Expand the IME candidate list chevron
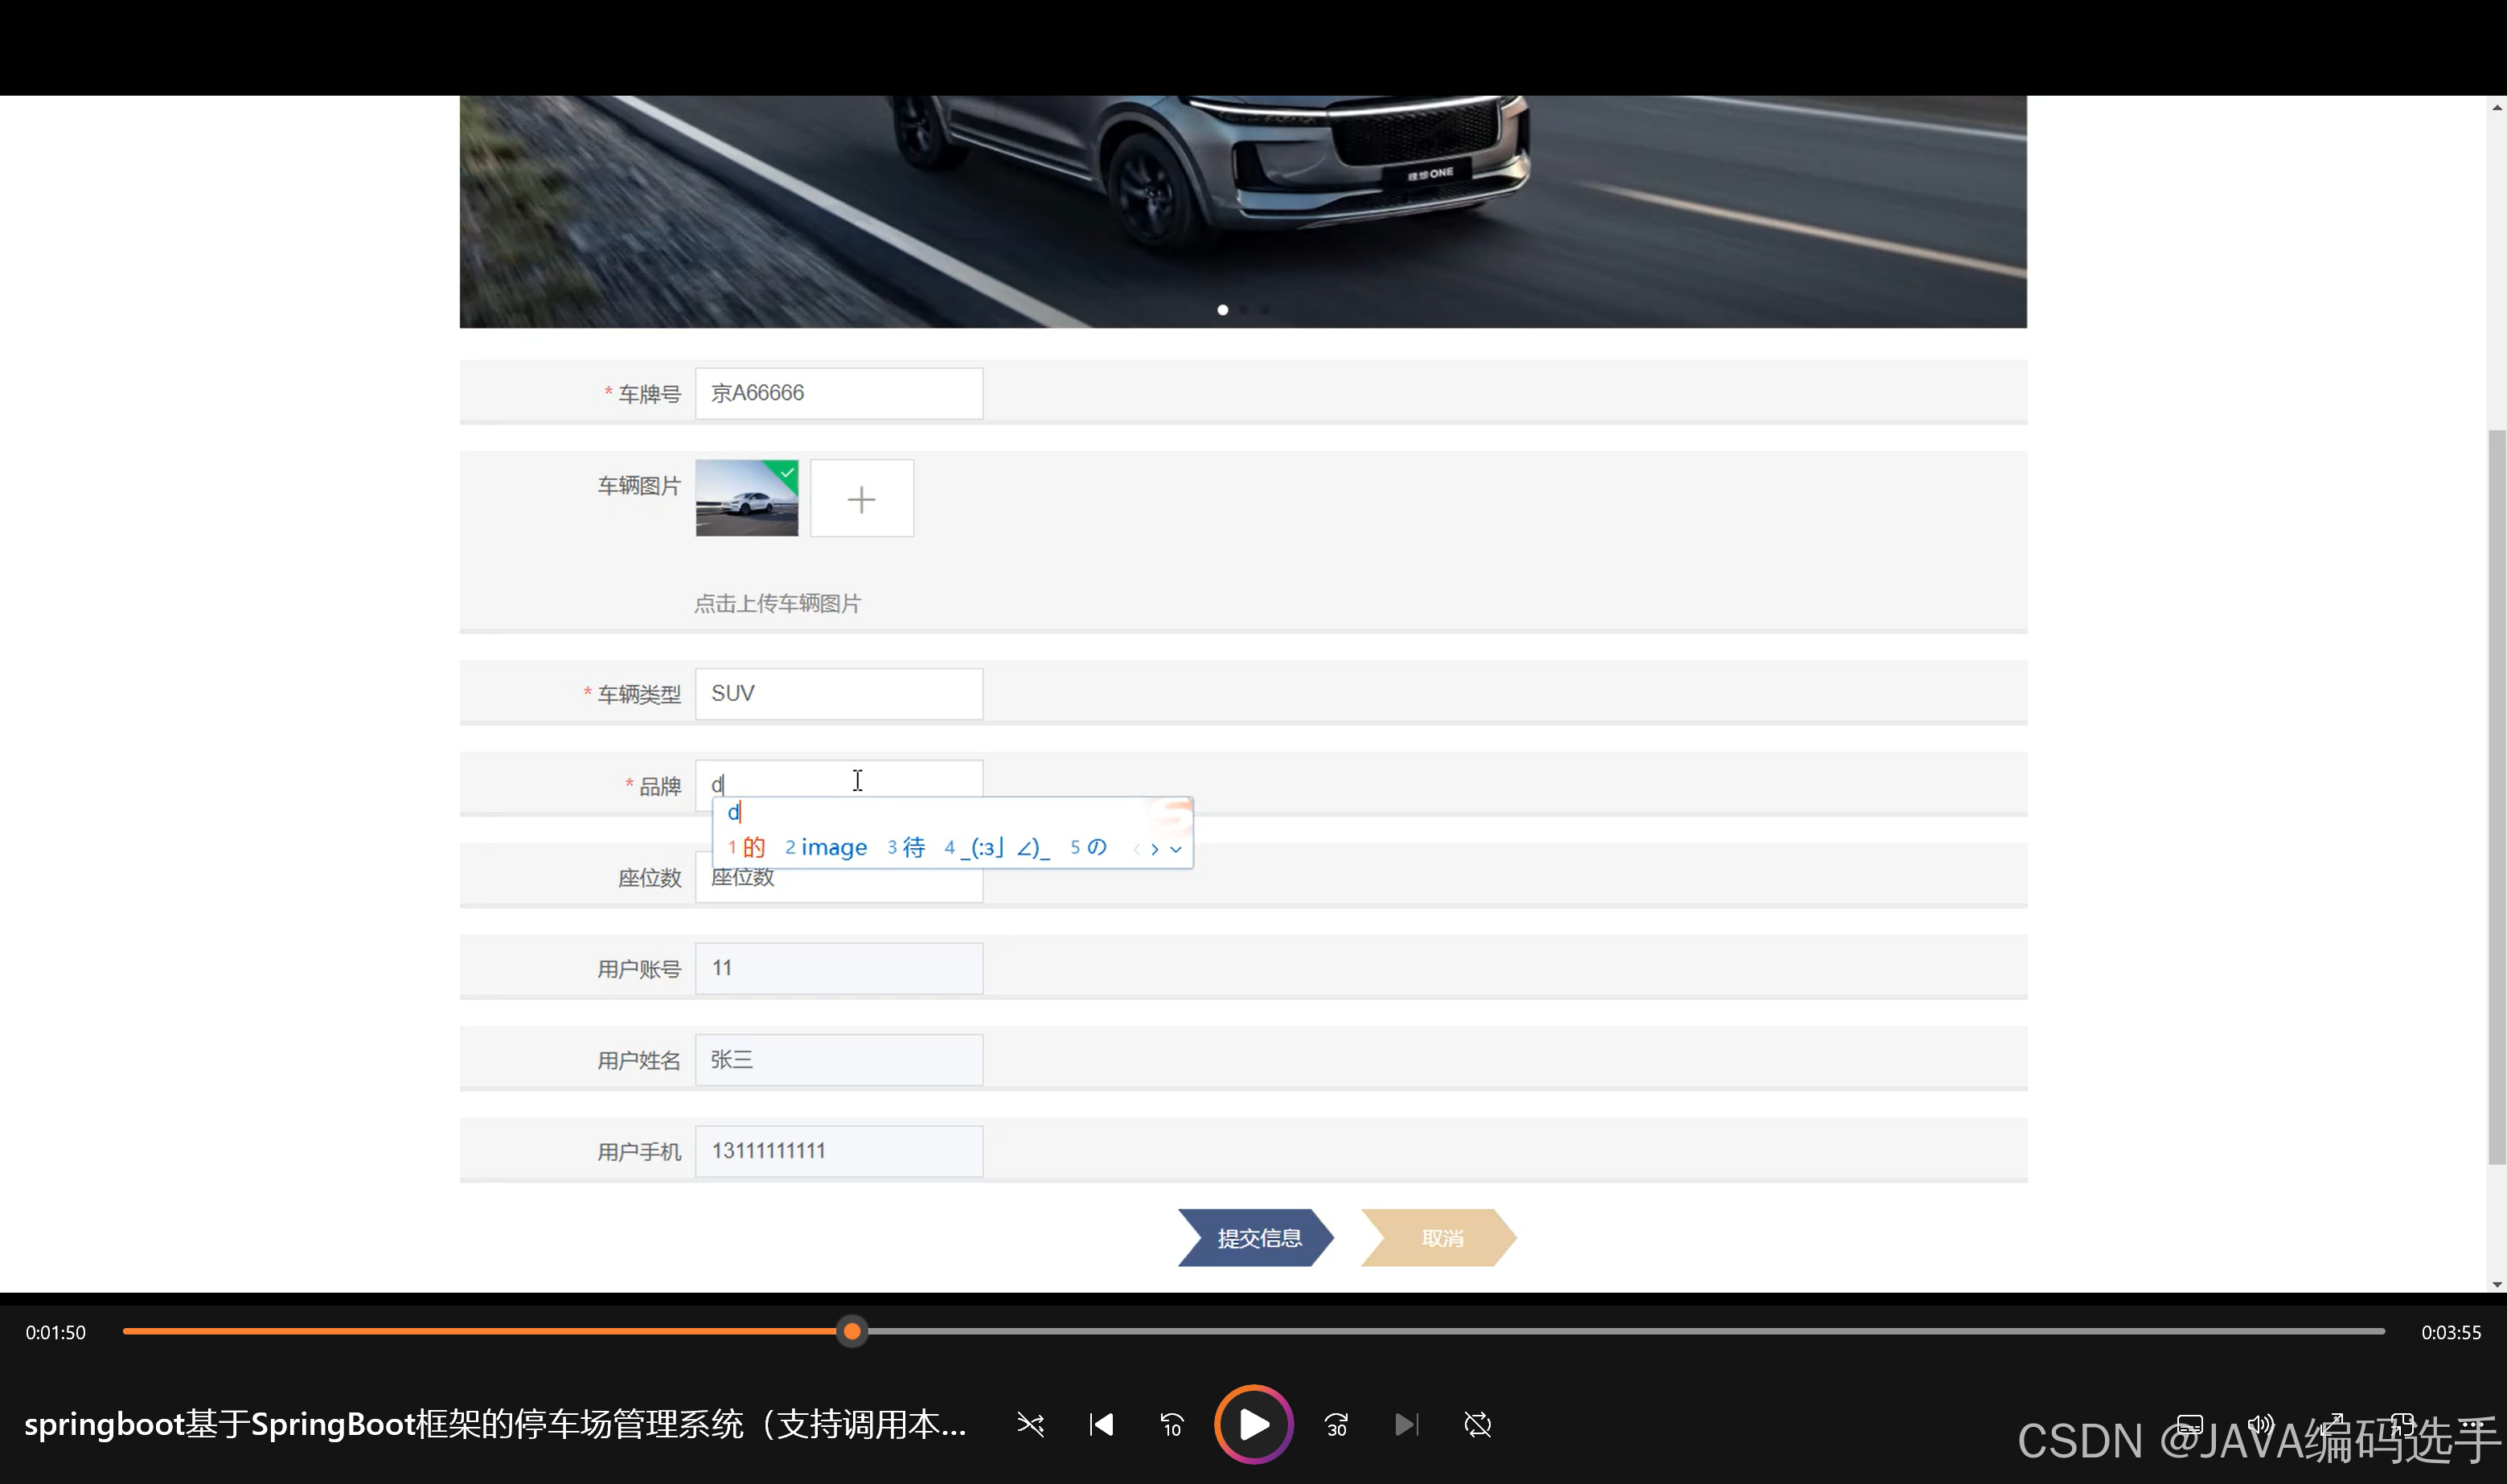 1176,849
